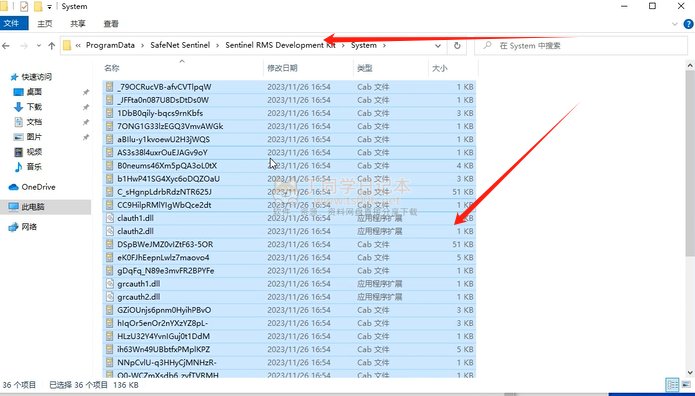
Task: Open the Help question mark icon
Action: [x=688, y=24]
